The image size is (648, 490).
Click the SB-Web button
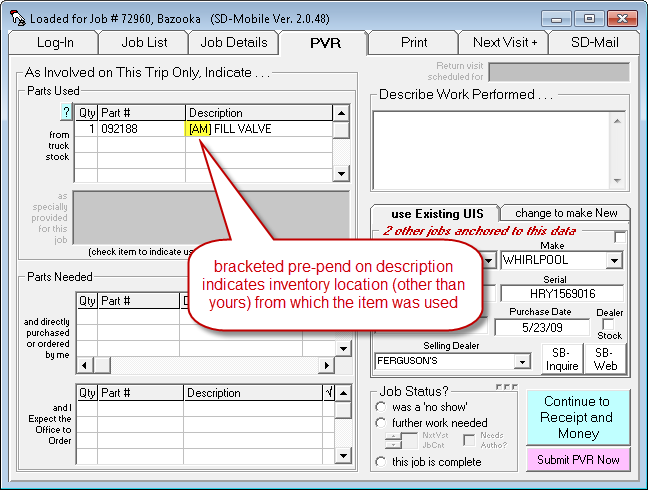(x=606, y=359)
